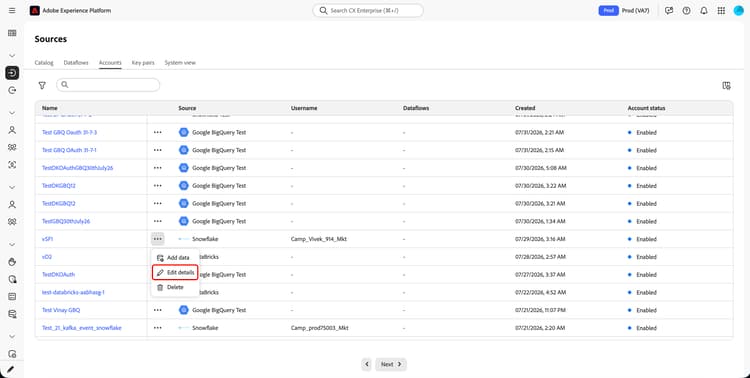Switch to the Catalog tab
The width and height of the screenshot is (750, 378).
44,63
